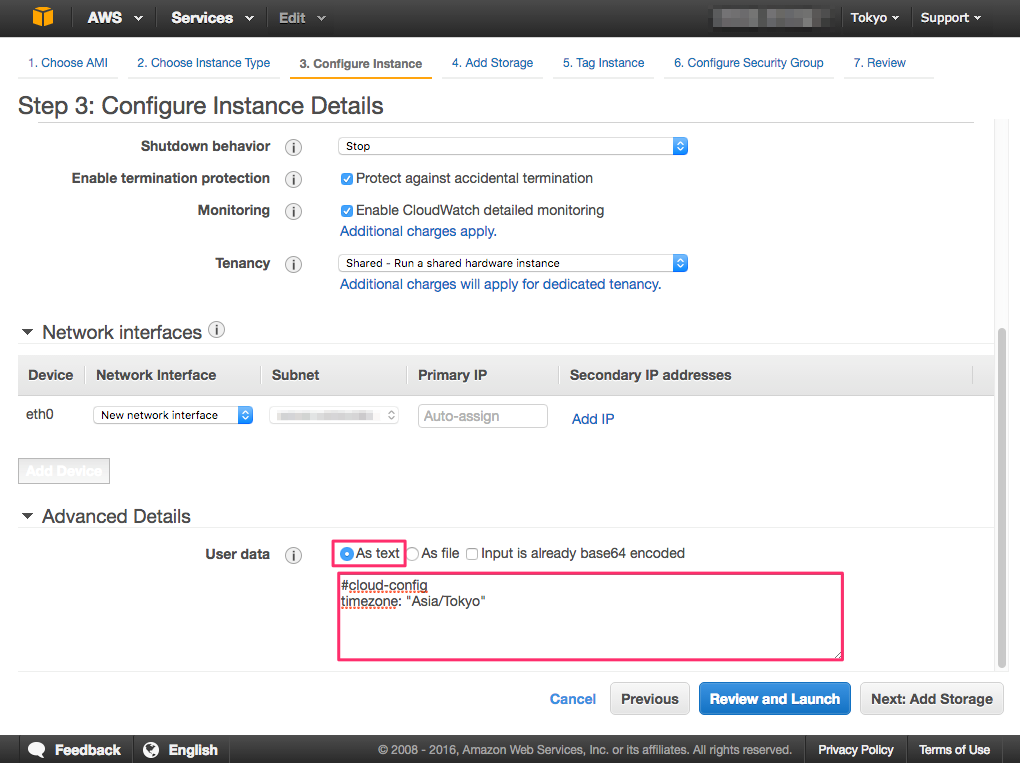
Task: Click the AWS orange cube logo
Action: 43,17
